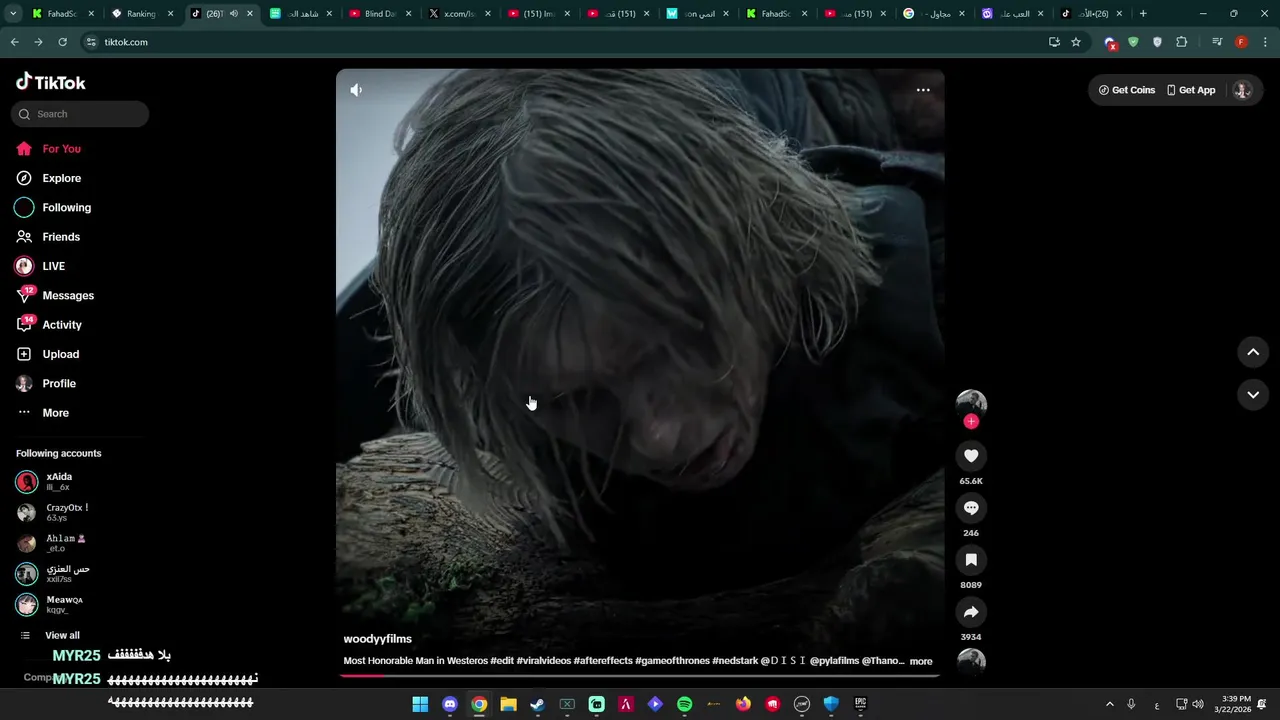This screenshot has height=720, width=1280.
Task: Show hidden system tray icons
Action: tap(1109, 704)
